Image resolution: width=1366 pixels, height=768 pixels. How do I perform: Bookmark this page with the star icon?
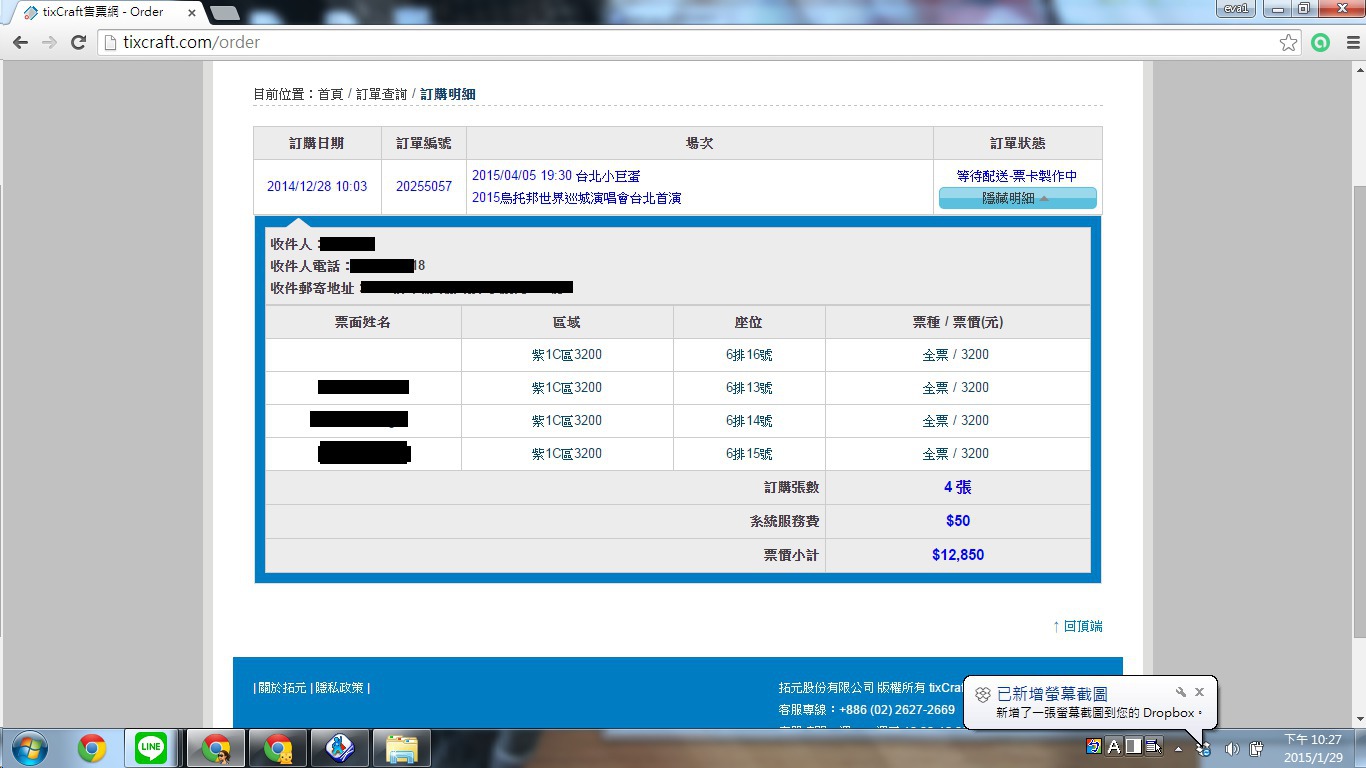(x=1289, y=43)
